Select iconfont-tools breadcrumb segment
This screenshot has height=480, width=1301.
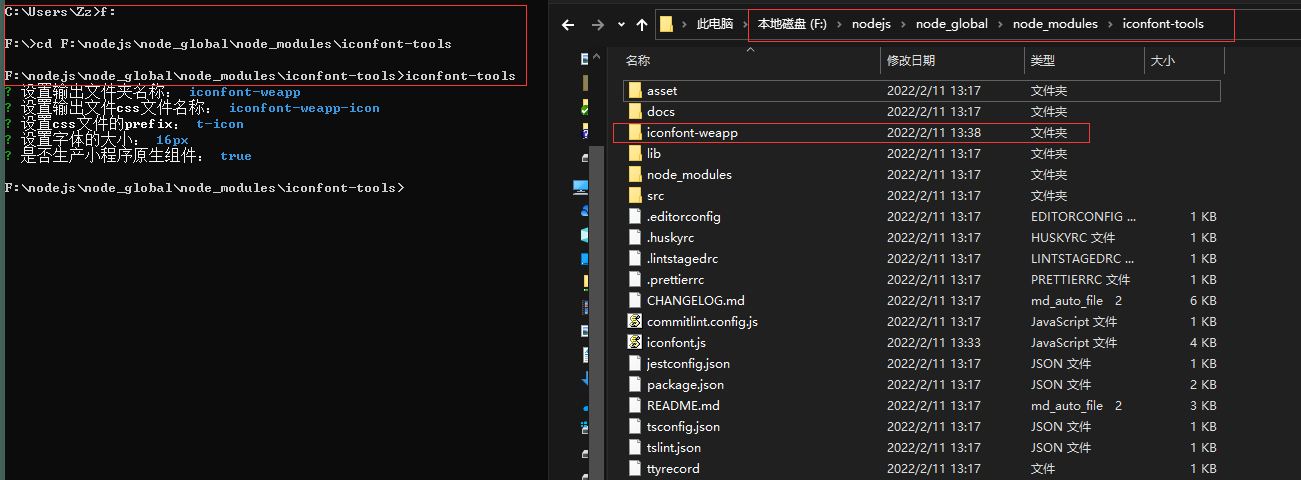[x=1163, y=24]
